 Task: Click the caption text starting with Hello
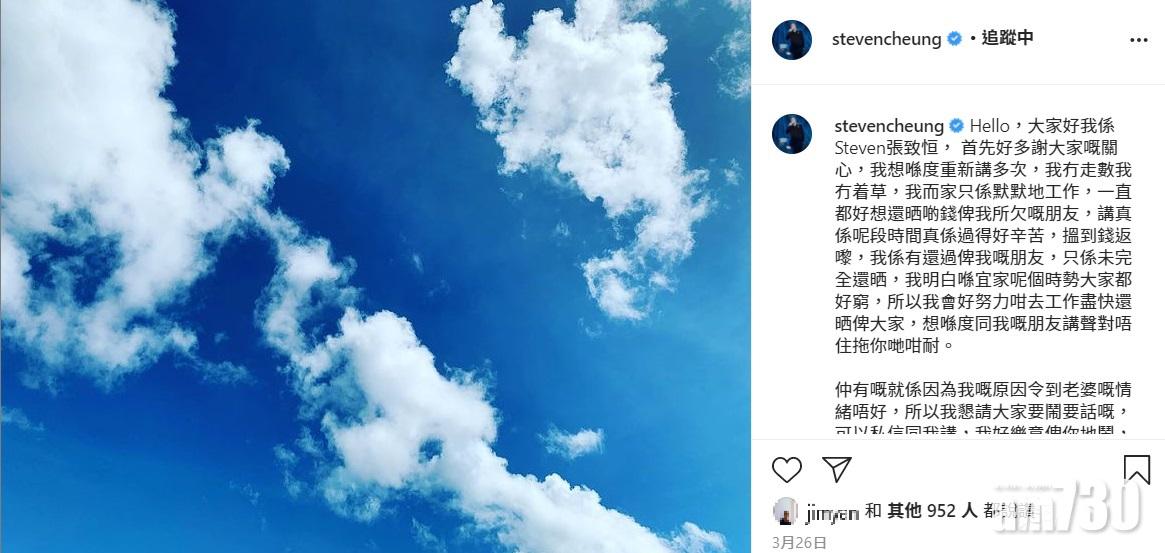983,236
